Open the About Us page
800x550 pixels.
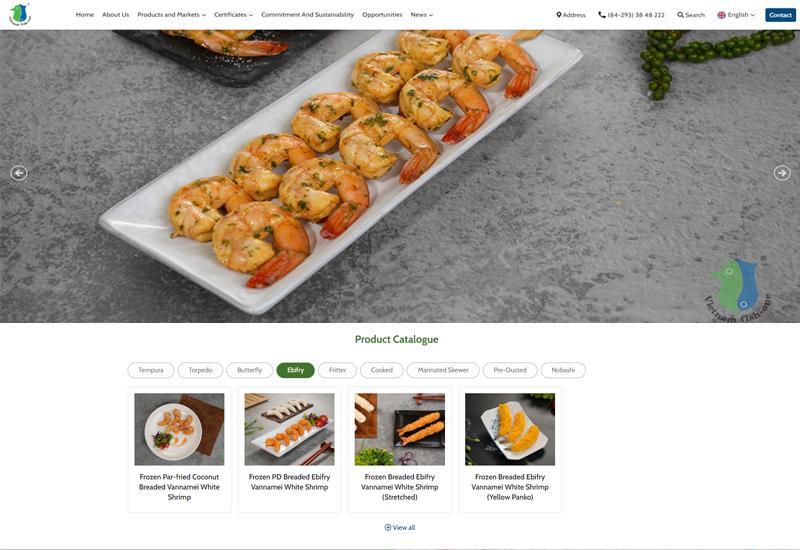click(115, 15)
